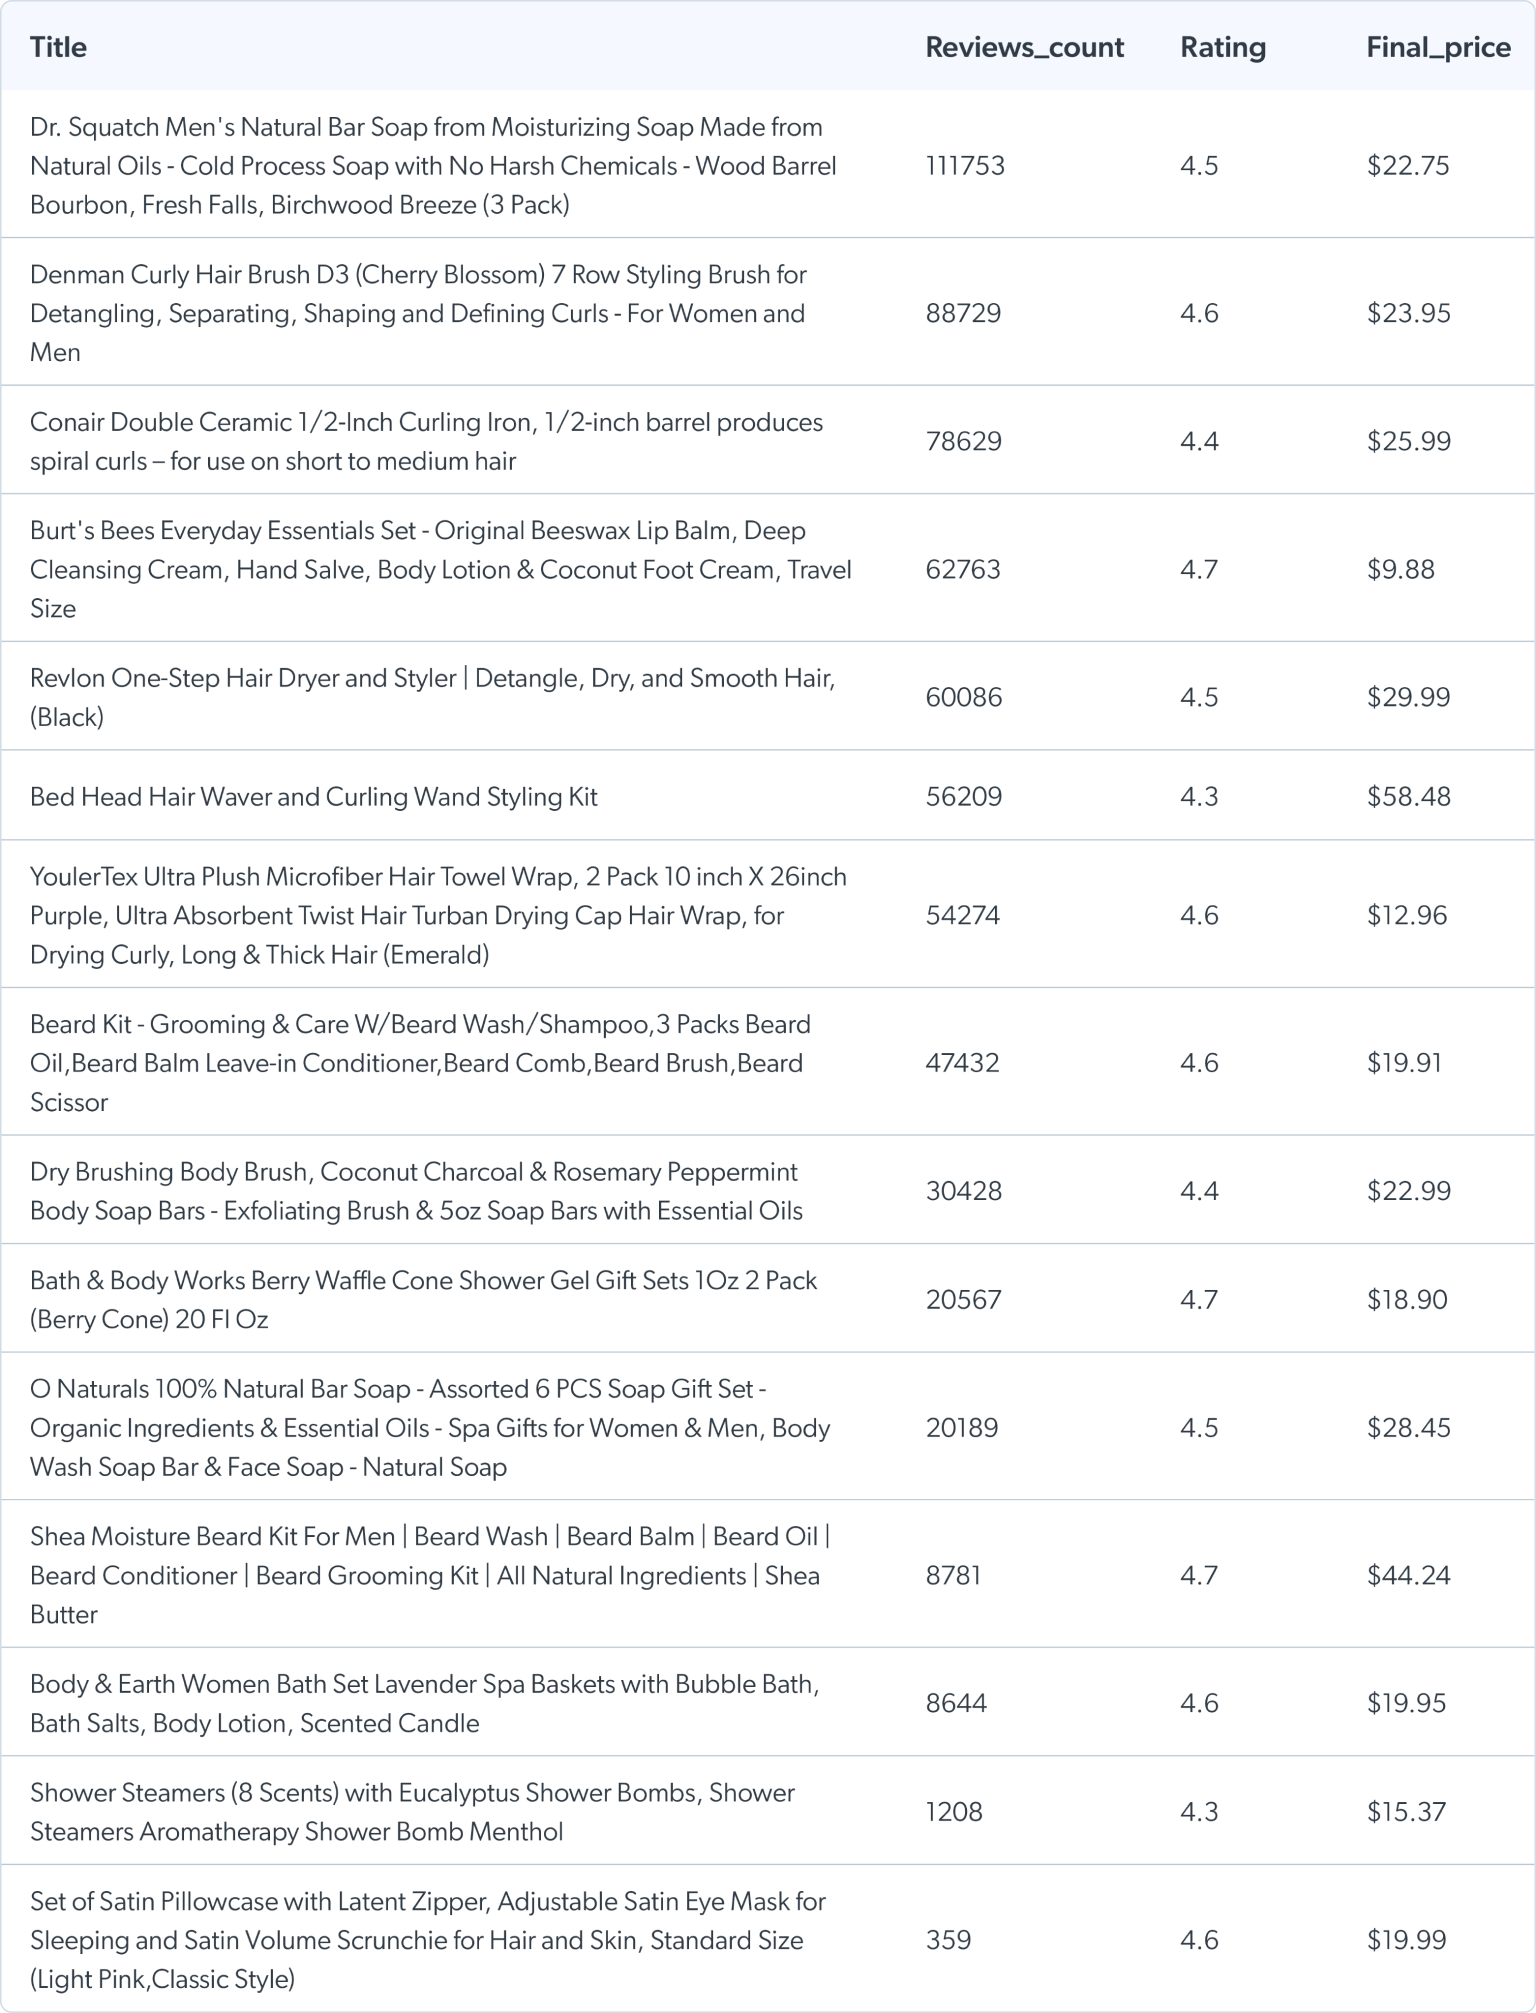The width and height of the screenshot is (1536, 2013).
Task: Select the $58.48 final price cell
Action: pyautogui.click(x=1408, y=797)
